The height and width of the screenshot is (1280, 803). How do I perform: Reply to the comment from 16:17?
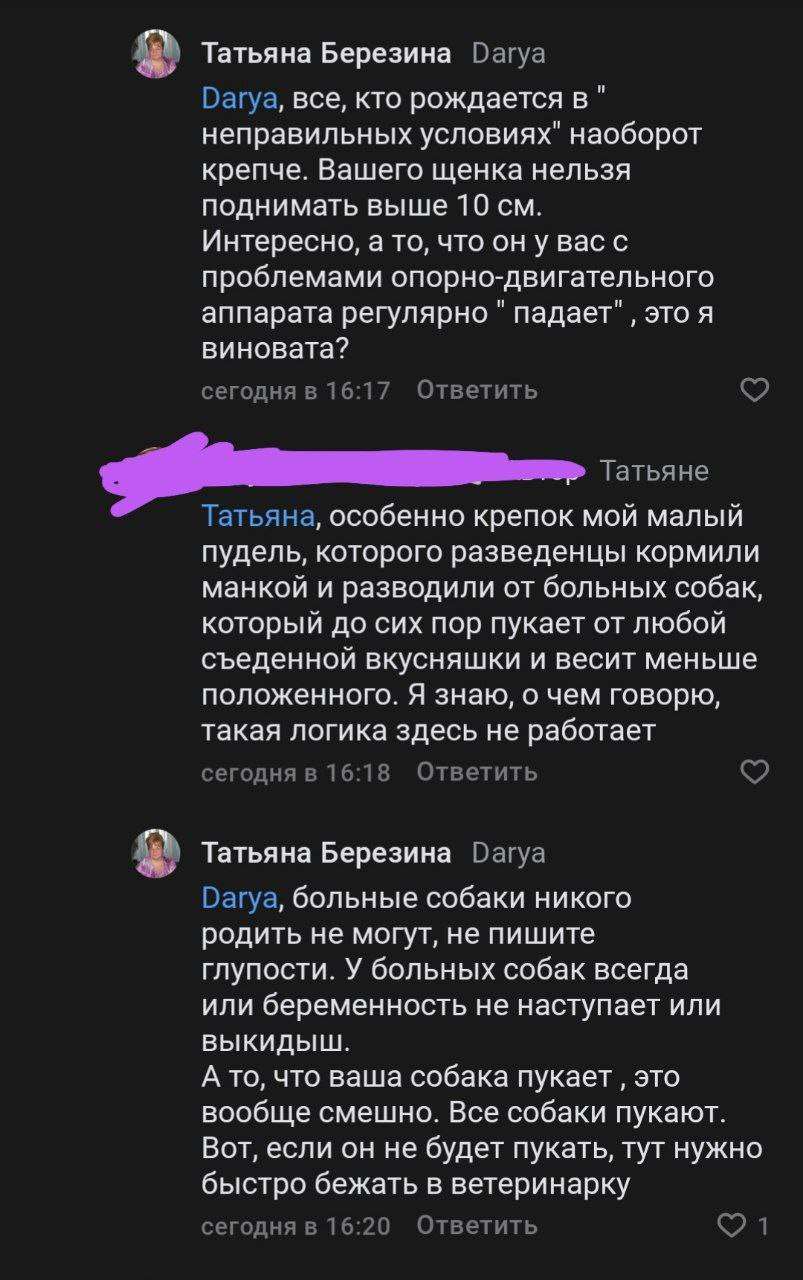pyautogui.click(x=477, y=390)
